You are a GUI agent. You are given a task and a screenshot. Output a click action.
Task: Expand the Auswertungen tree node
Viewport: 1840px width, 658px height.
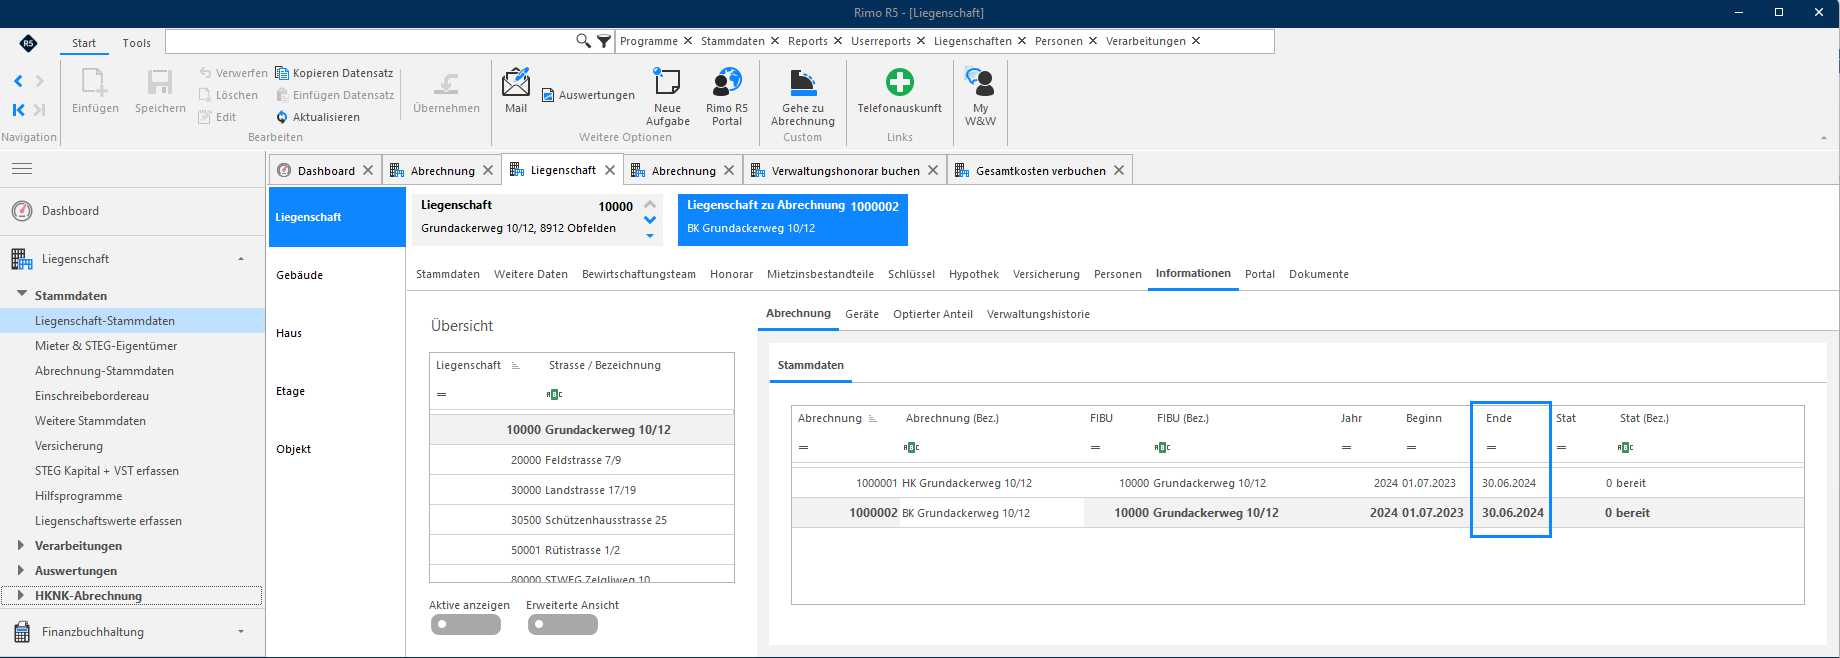[21, 570]
